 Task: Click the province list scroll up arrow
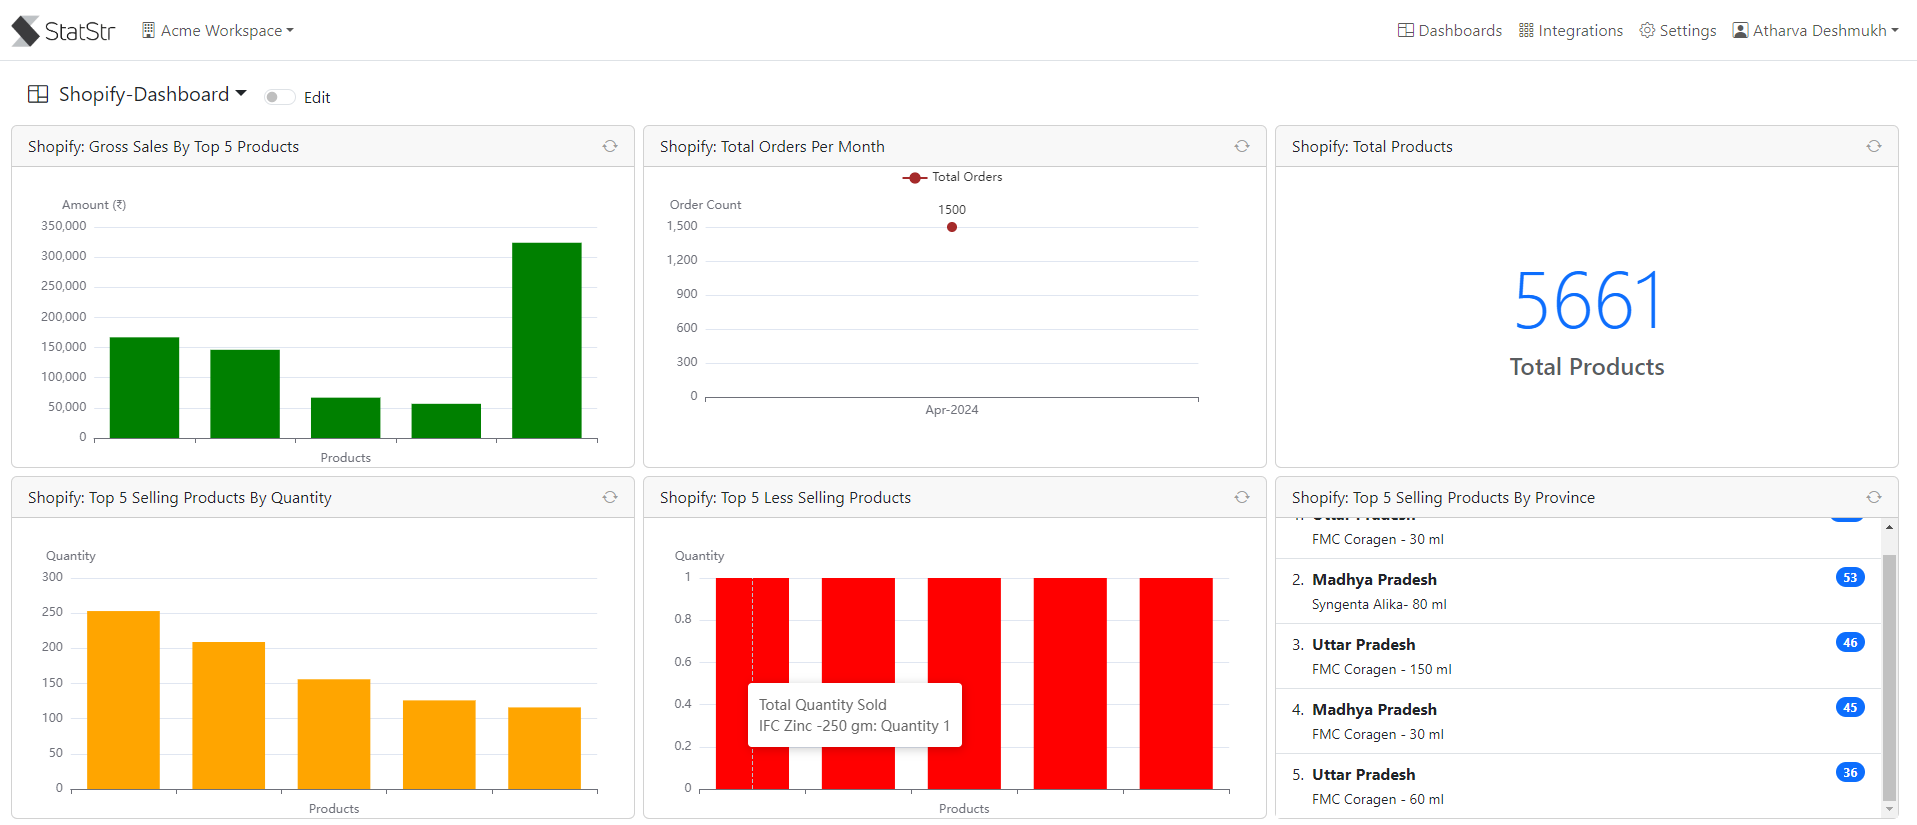1889,527
